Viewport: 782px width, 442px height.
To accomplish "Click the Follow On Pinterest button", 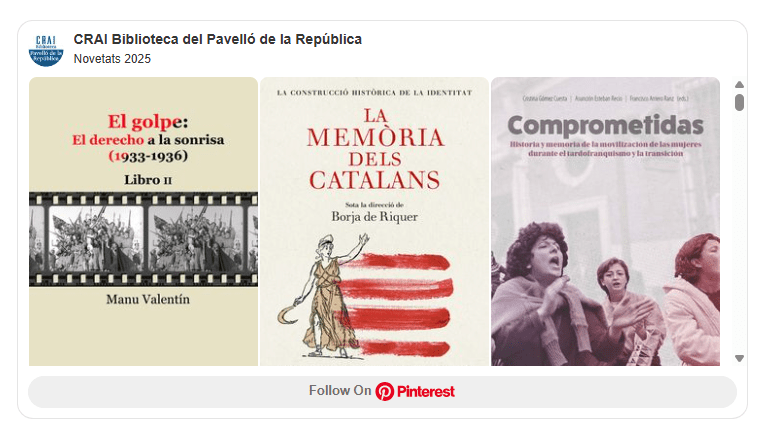I will point(382,392).
